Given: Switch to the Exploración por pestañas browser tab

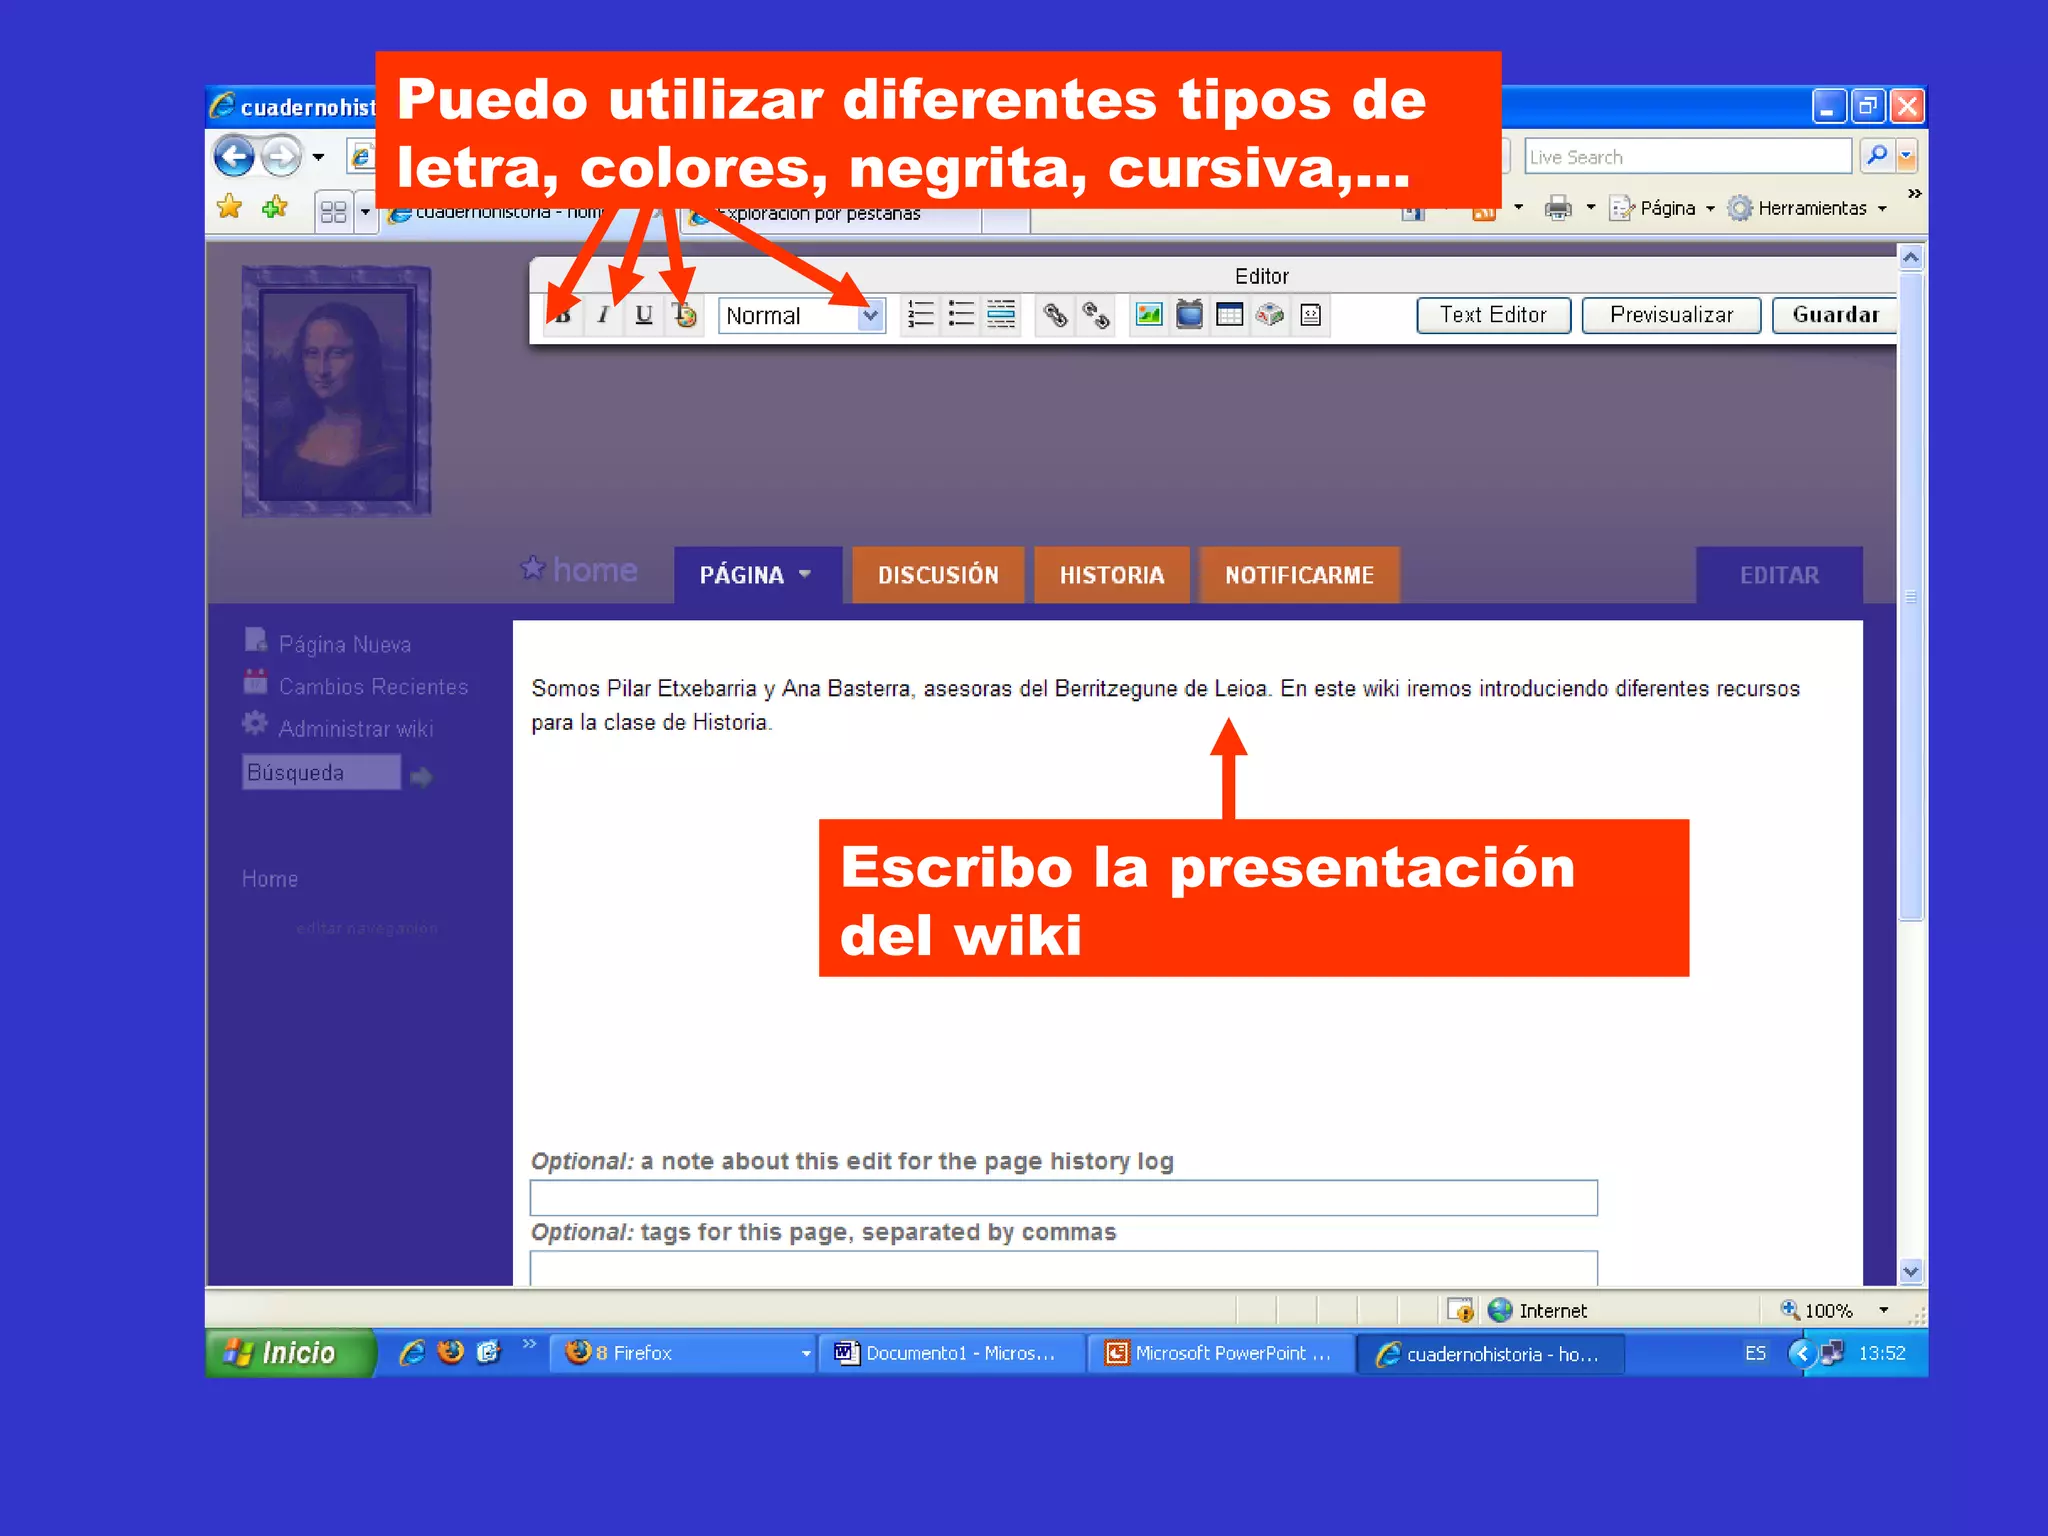Looking at the screenshot, I should pyautogui.click(x=830, y=215).
